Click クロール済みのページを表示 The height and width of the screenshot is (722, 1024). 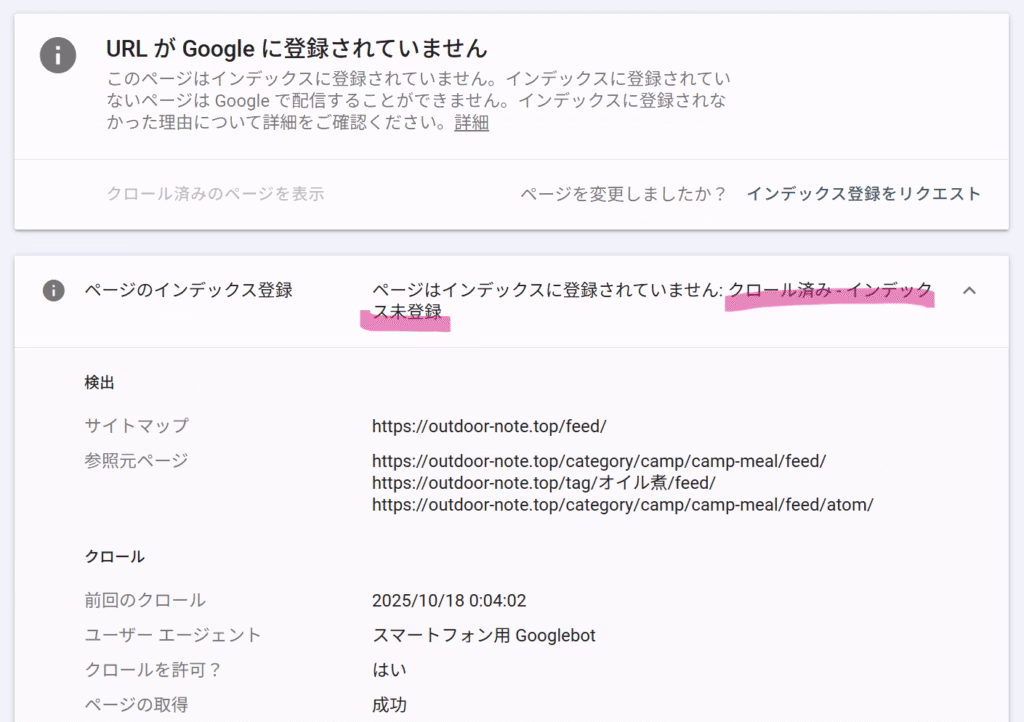215,194
